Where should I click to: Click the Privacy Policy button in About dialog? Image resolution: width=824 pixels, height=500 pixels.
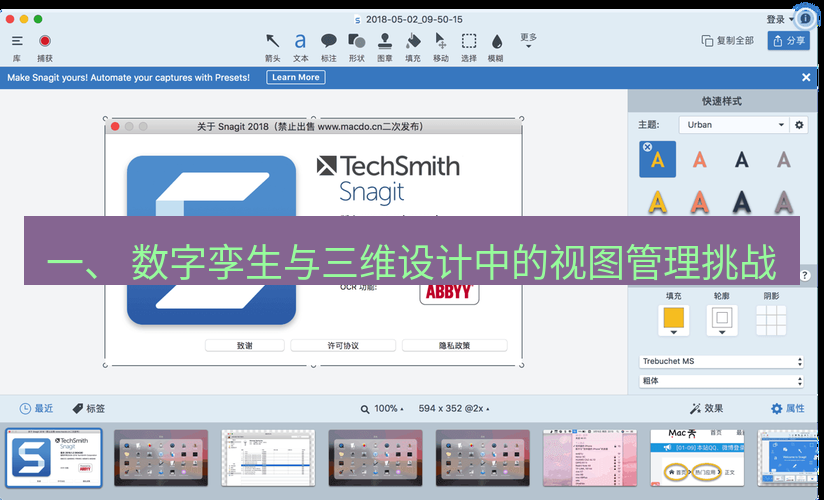[x=455, y=345]
